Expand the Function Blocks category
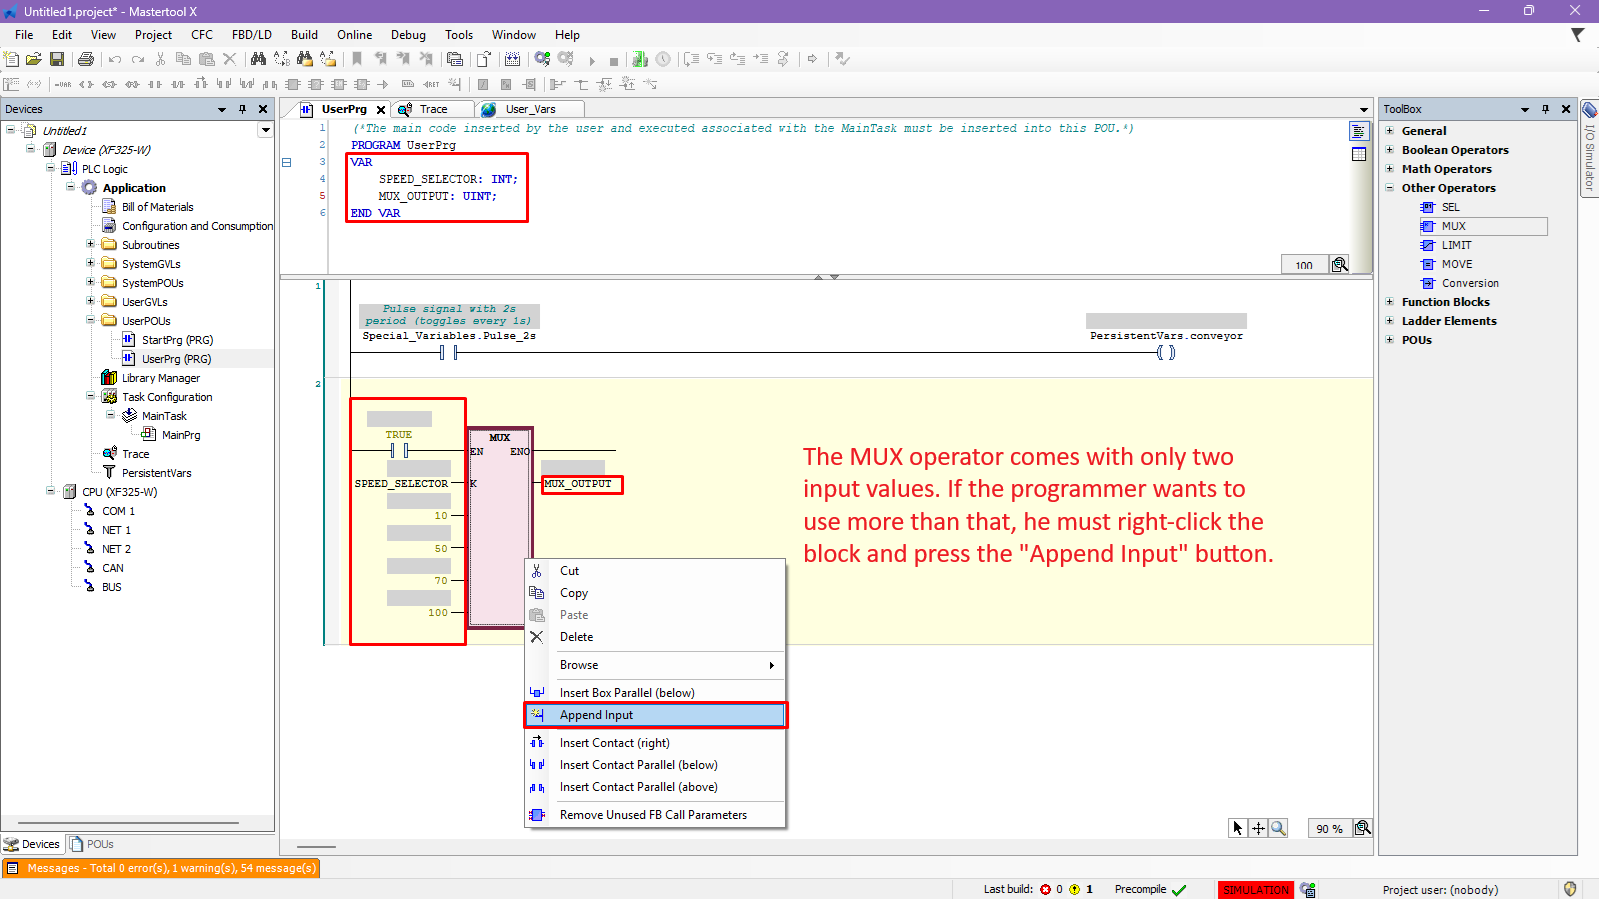Viewport: 1599px width, 899px height. point(1390,302)
